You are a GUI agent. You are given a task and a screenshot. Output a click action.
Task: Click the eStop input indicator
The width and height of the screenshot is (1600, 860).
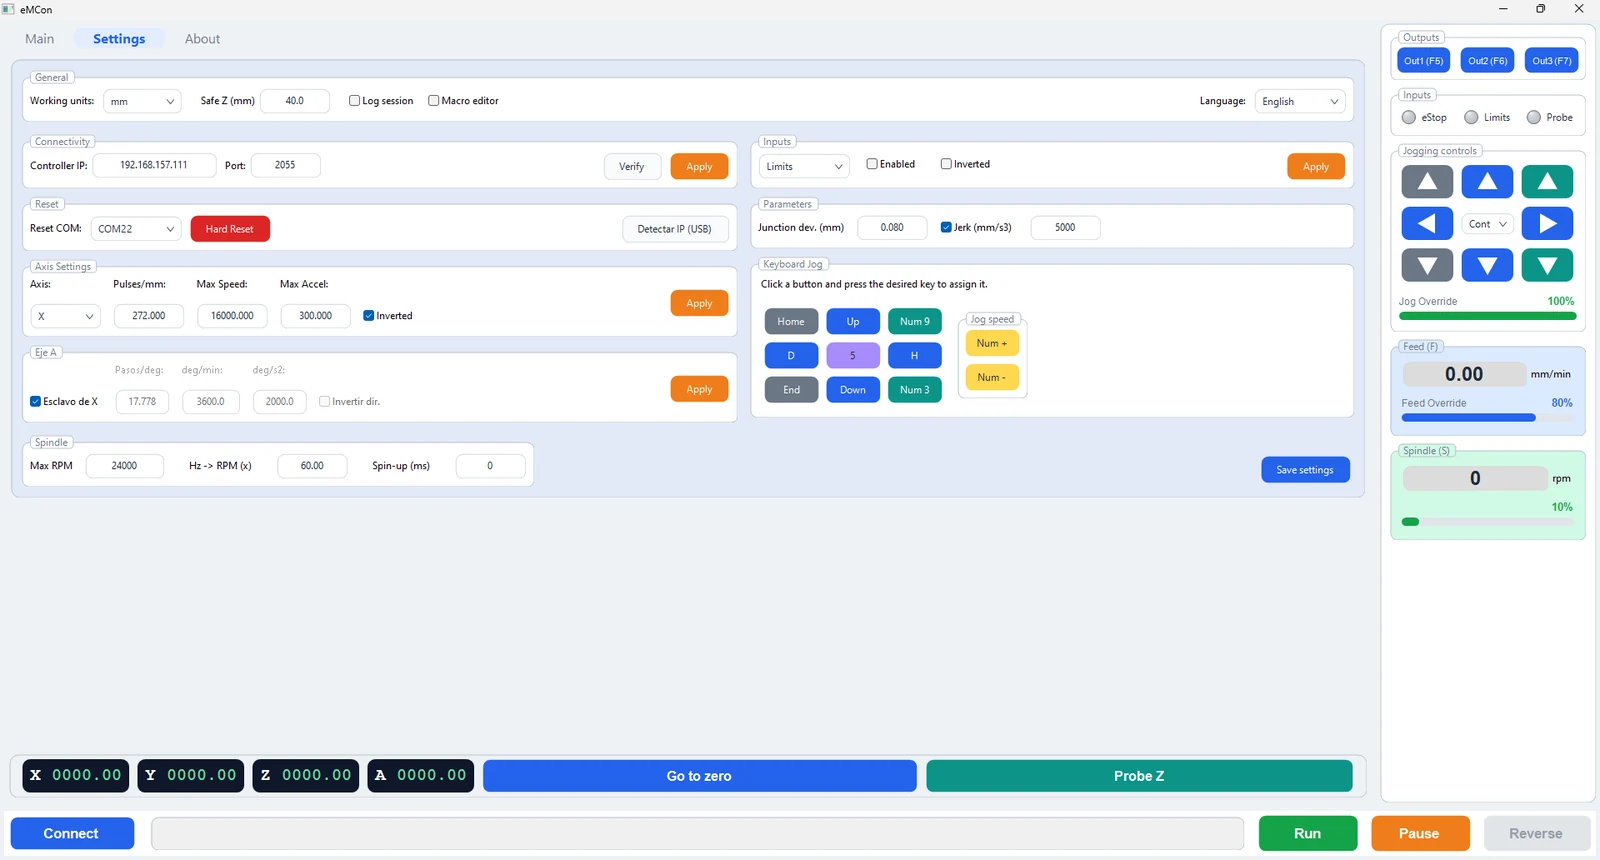[1409, 117]
